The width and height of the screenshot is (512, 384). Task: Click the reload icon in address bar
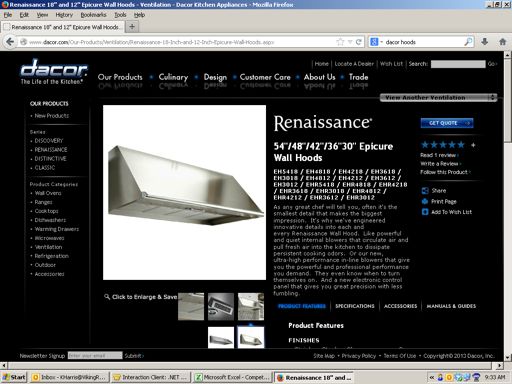(359, 42)
